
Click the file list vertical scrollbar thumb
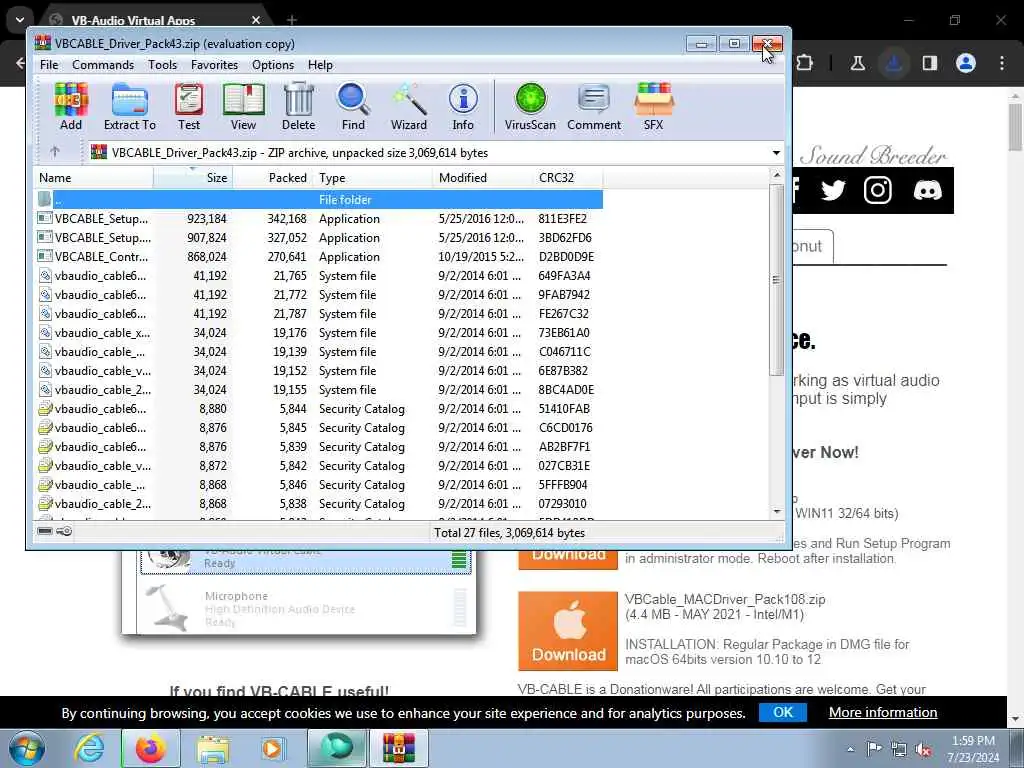pyautogui.click(x=776, y=280)
